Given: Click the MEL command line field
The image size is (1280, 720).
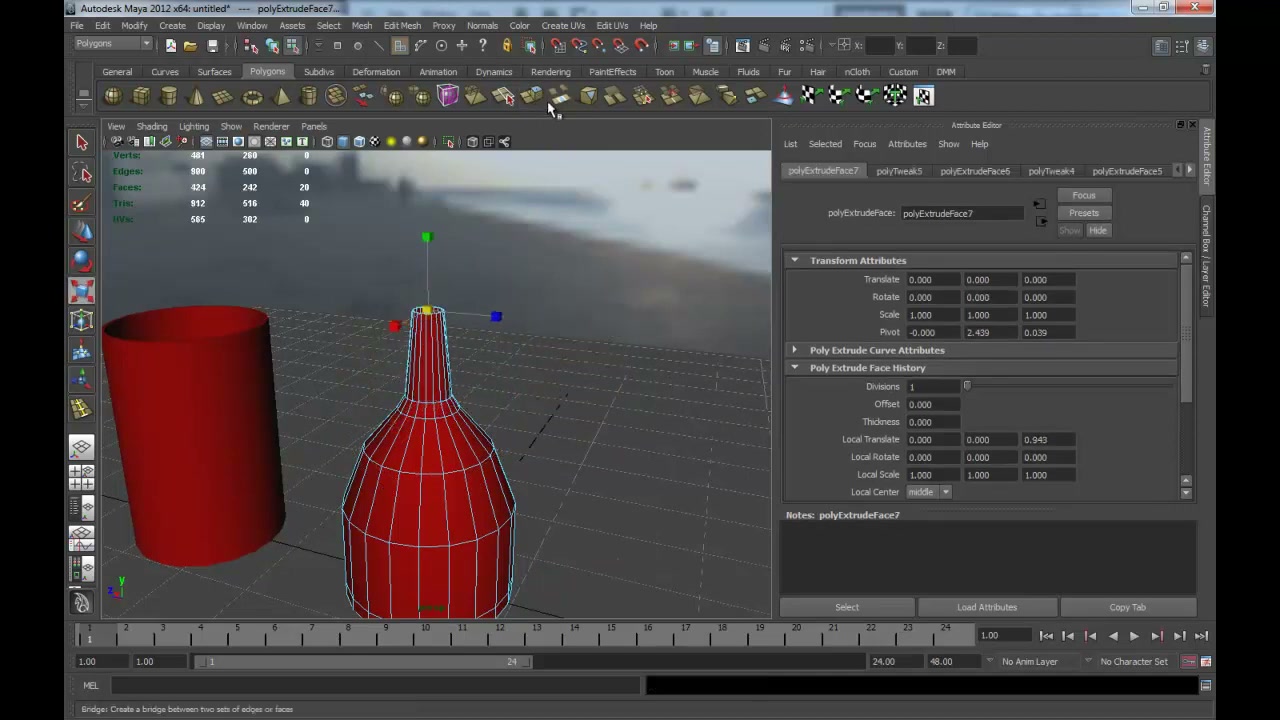Looking at the screenshot, I should tap(376, 686).
